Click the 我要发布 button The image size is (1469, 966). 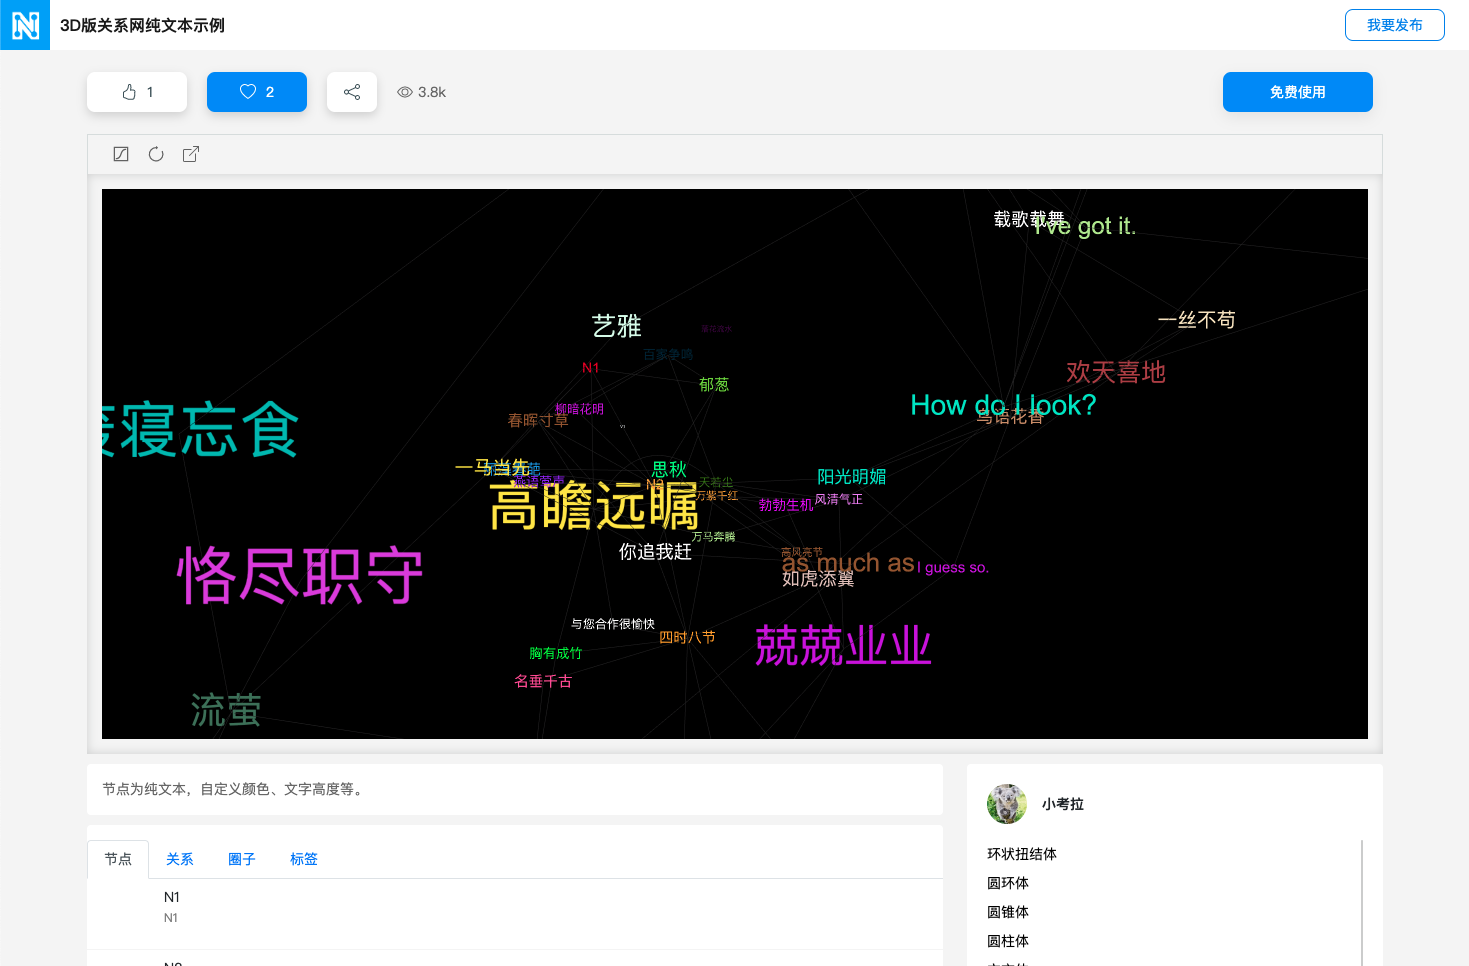pos(1394,25)
